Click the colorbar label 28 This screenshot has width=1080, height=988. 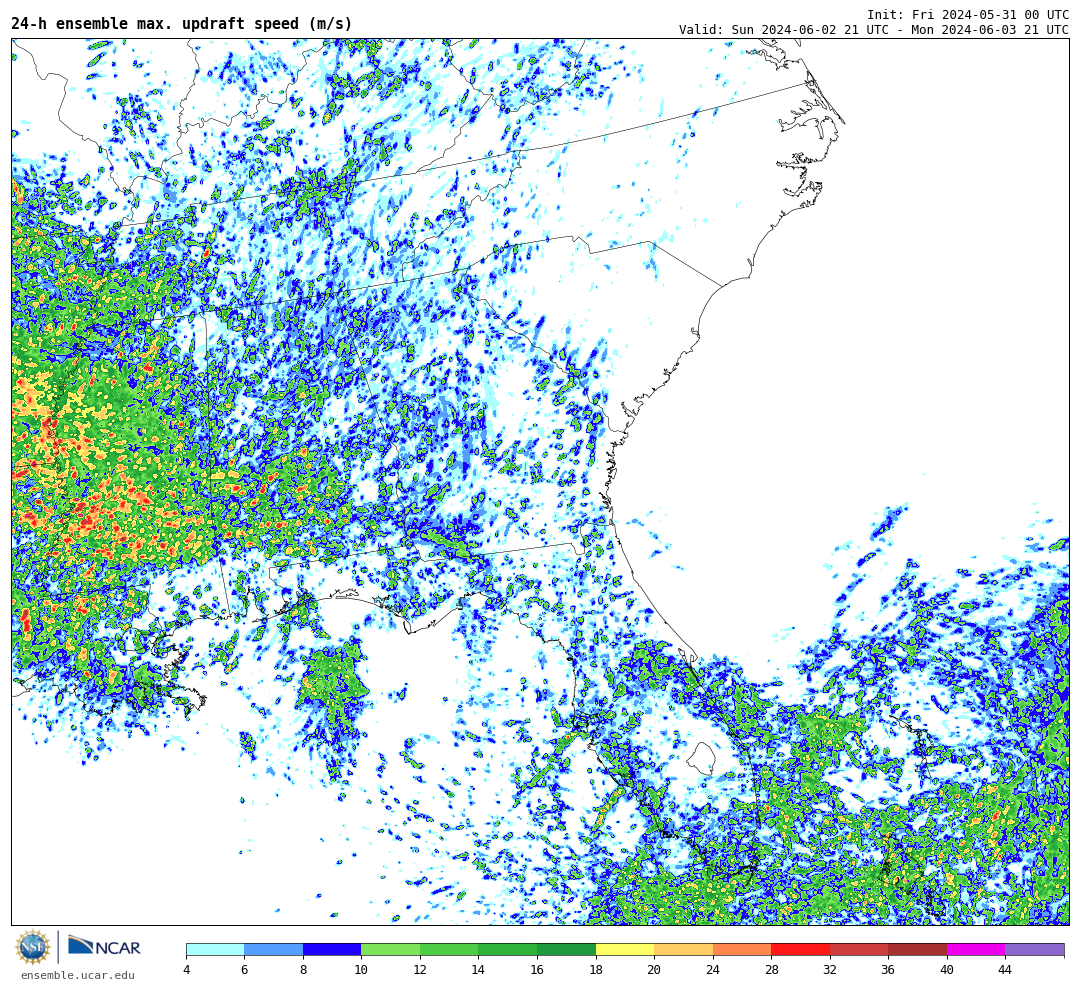pyautogui.click(x=771, y=969)
